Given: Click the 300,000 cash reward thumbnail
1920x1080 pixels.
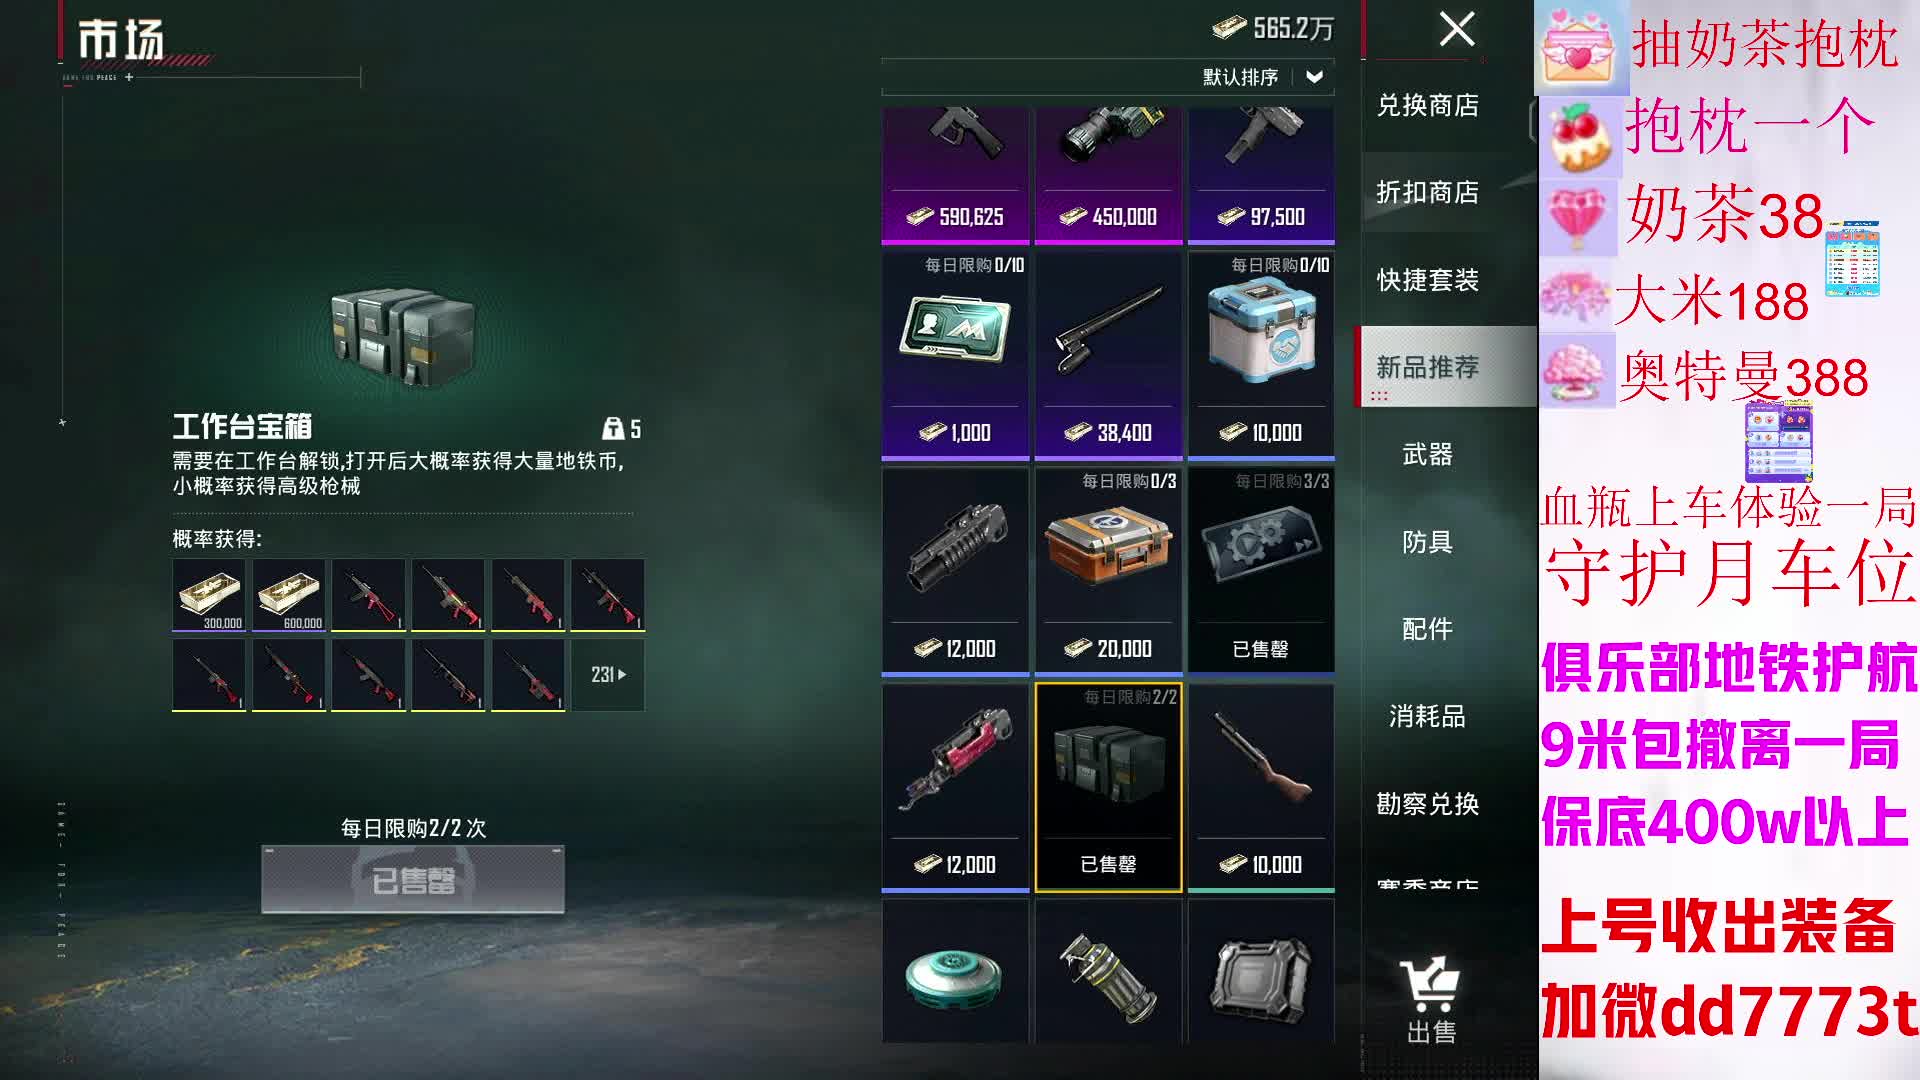Looking at the screenshot, I should pos(209,595).
